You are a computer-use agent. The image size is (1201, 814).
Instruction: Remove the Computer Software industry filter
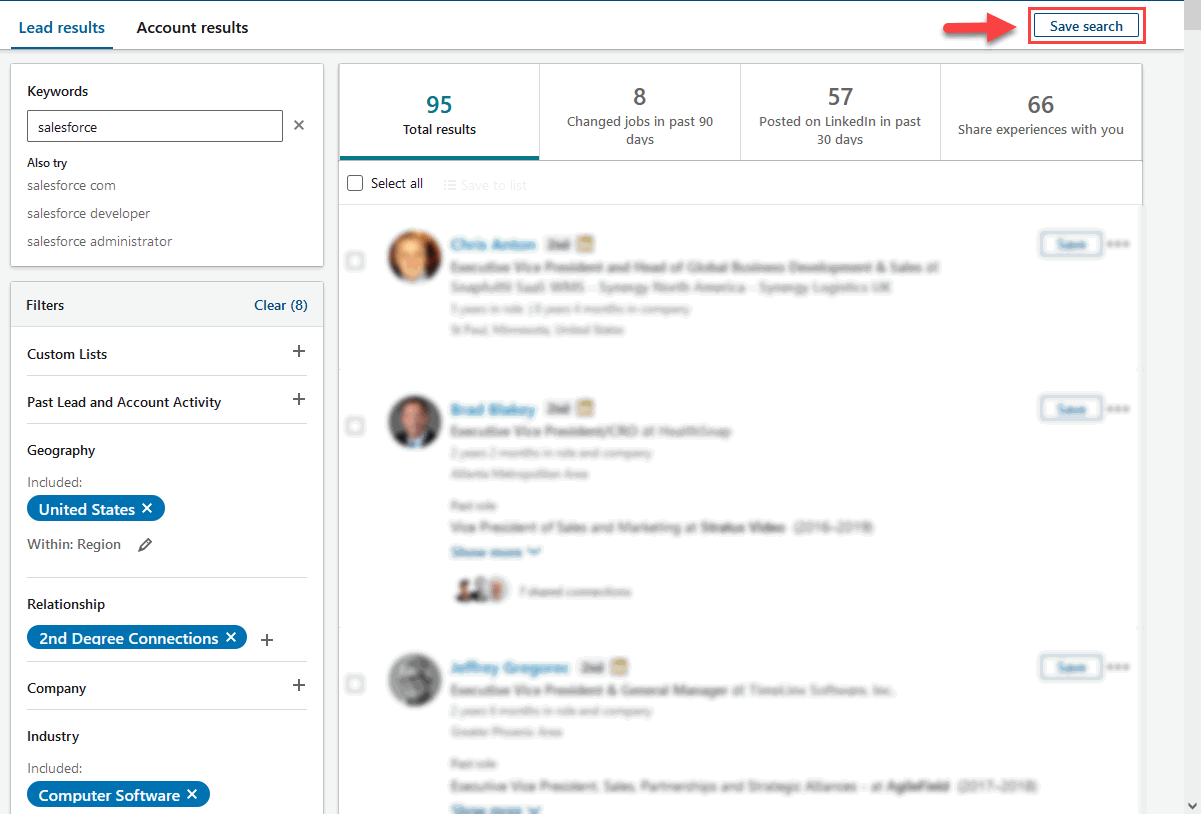click(192, 794)
